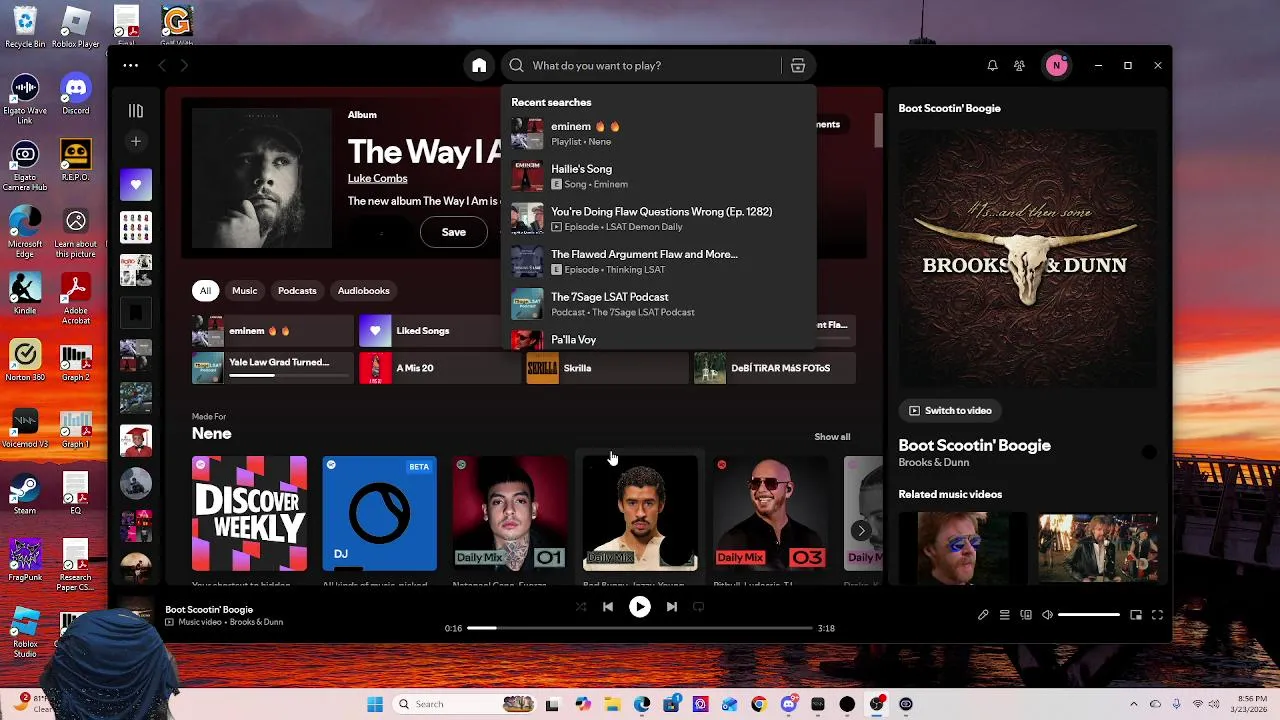Save The Way I Am album
This screenshot has width=1280, height=720.
(454, 232)
